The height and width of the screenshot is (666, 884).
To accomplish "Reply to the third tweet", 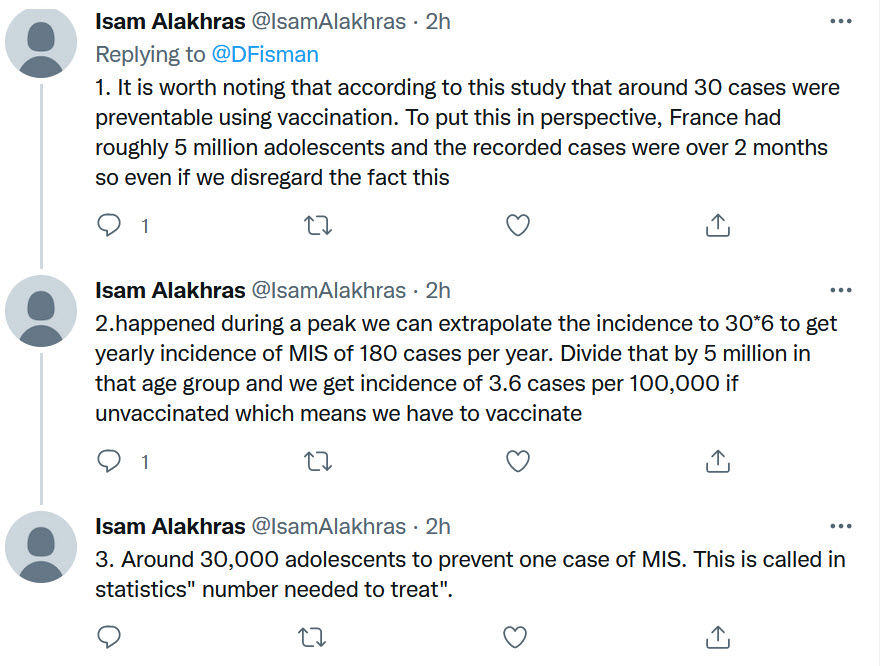I will point(109,636).
